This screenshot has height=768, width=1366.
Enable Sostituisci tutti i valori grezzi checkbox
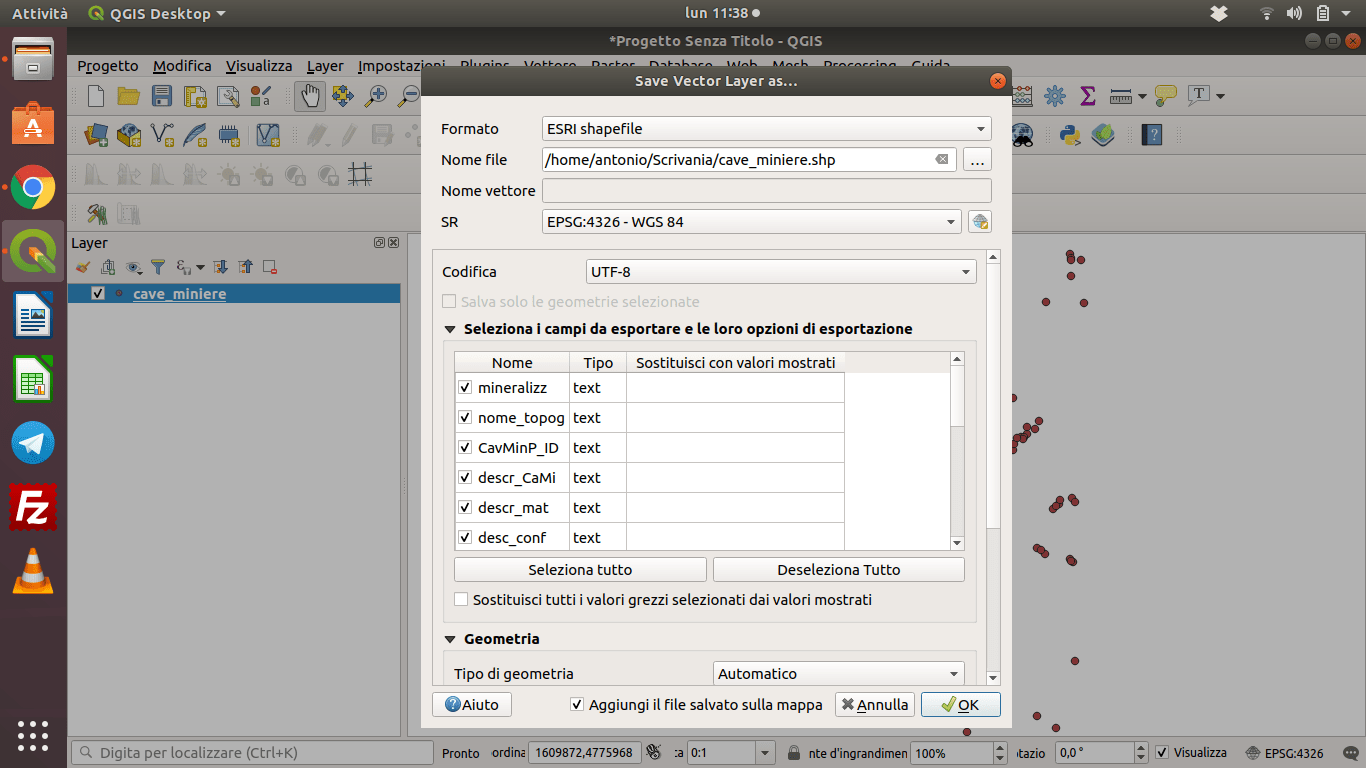click(x=461, y=600)
